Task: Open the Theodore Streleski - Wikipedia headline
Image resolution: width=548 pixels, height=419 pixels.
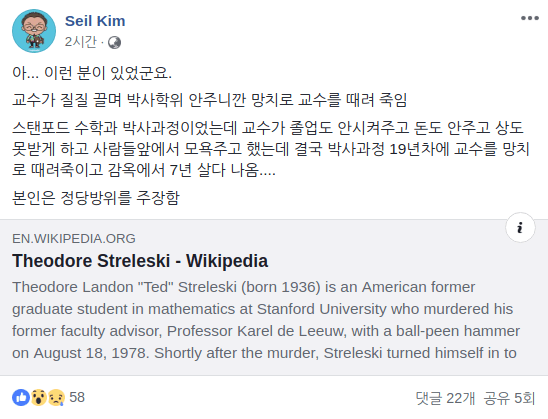Action: click(x=140, y=261)
